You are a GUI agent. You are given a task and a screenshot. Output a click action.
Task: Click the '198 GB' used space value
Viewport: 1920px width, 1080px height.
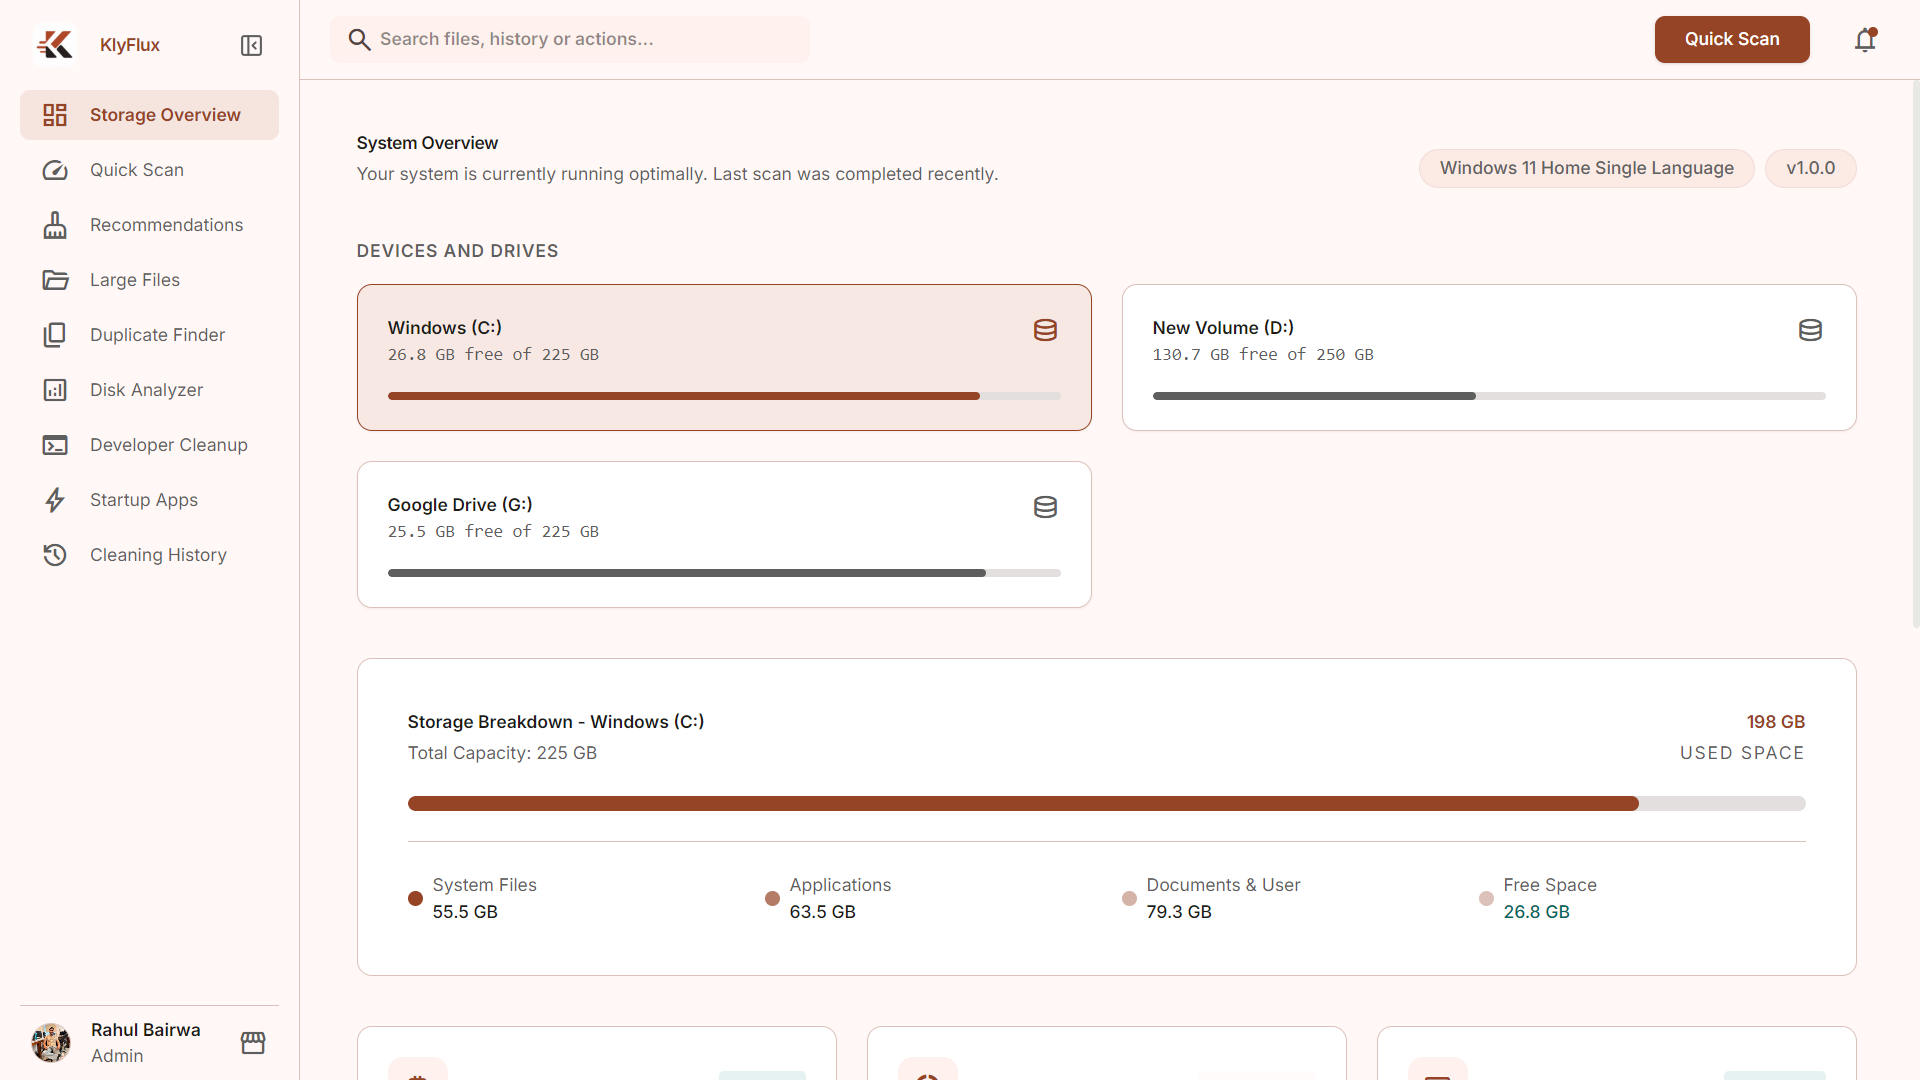(x=1775, y=722)
